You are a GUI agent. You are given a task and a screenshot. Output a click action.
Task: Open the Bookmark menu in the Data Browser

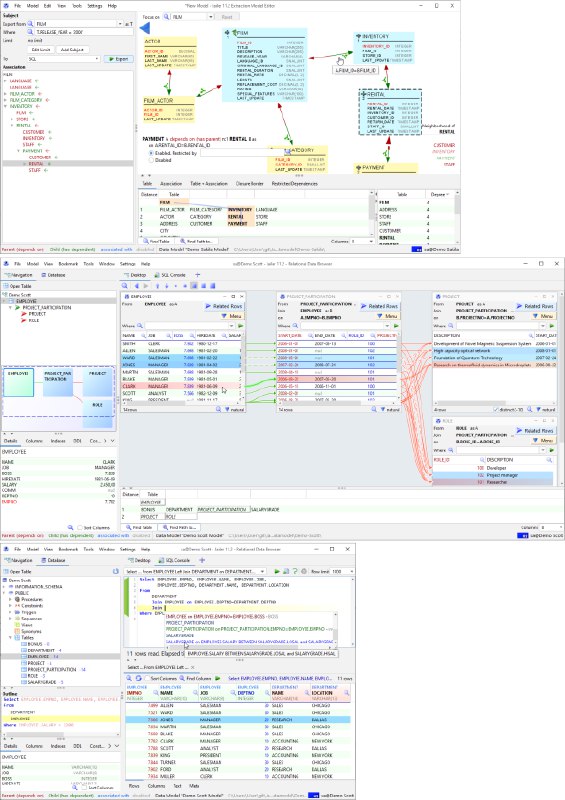coord(68,264)
